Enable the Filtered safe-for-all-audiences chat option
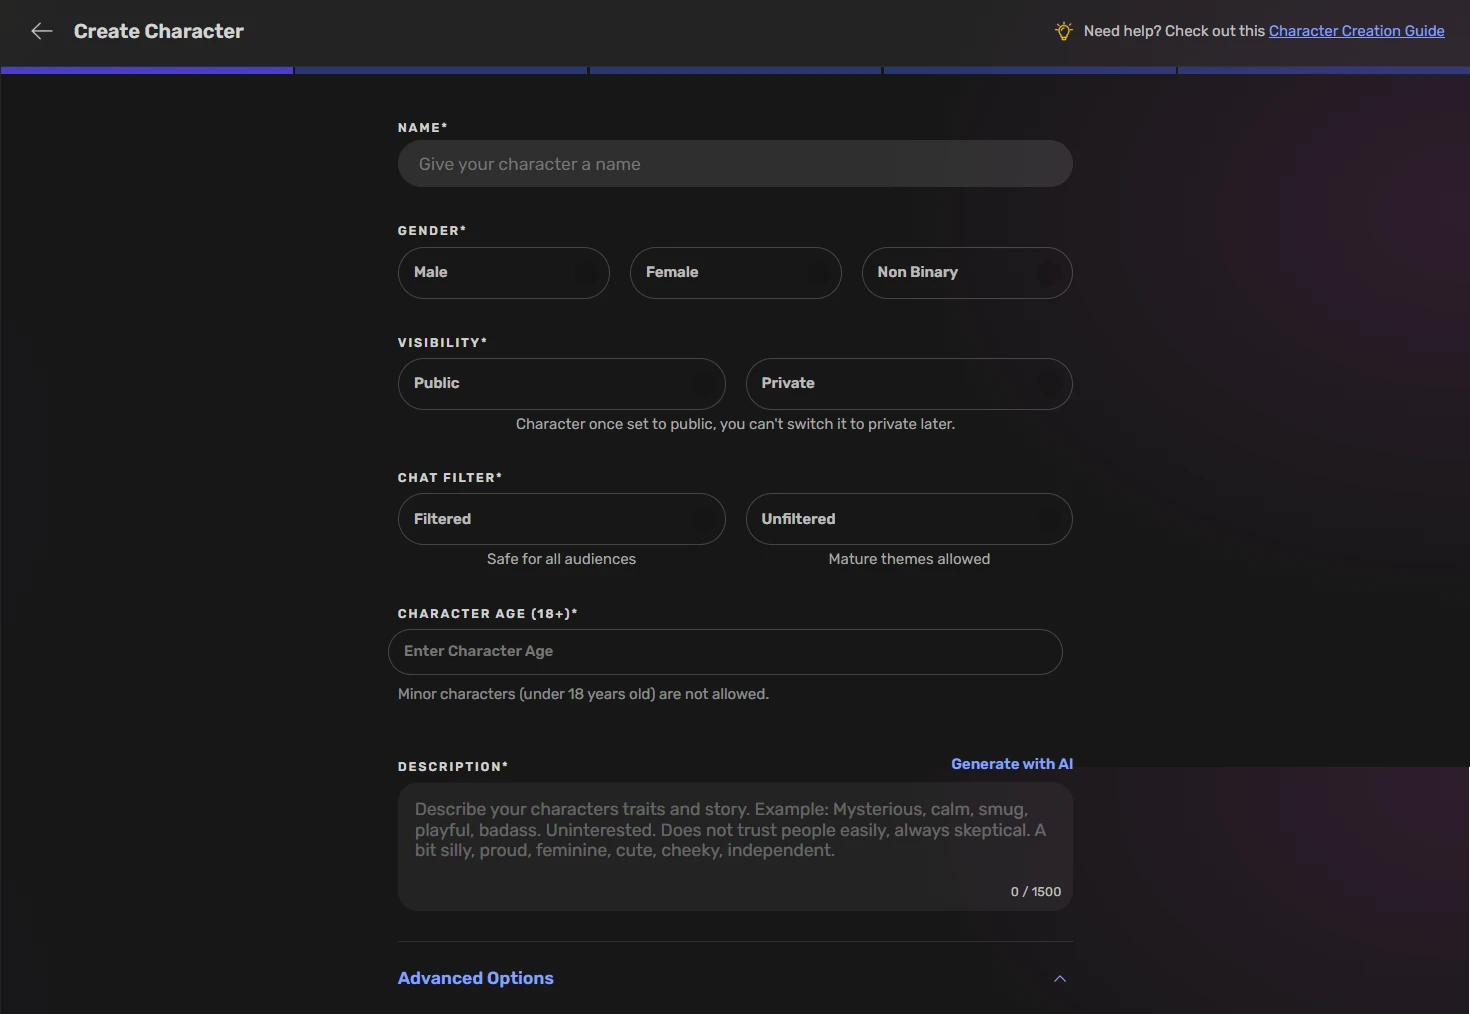Viewport: 1470px width, 1014px height. pos(561,519)
